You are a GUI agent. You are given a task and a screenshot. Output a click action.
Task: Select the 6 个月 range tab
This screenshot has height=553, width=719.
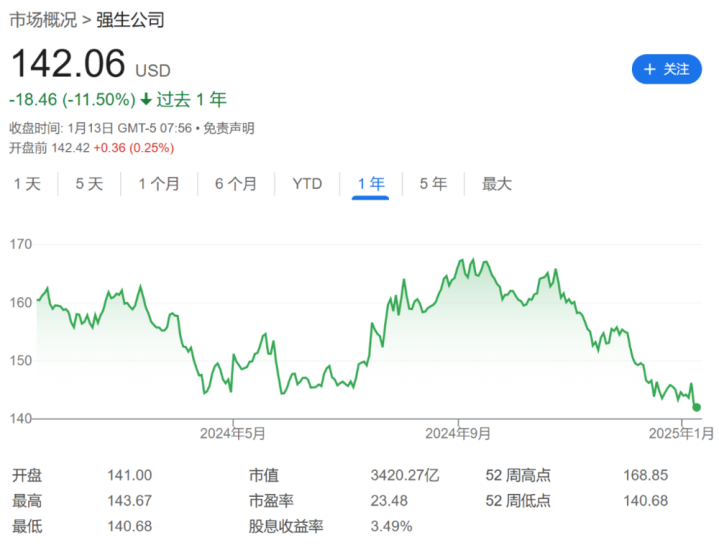click(236, 184)
